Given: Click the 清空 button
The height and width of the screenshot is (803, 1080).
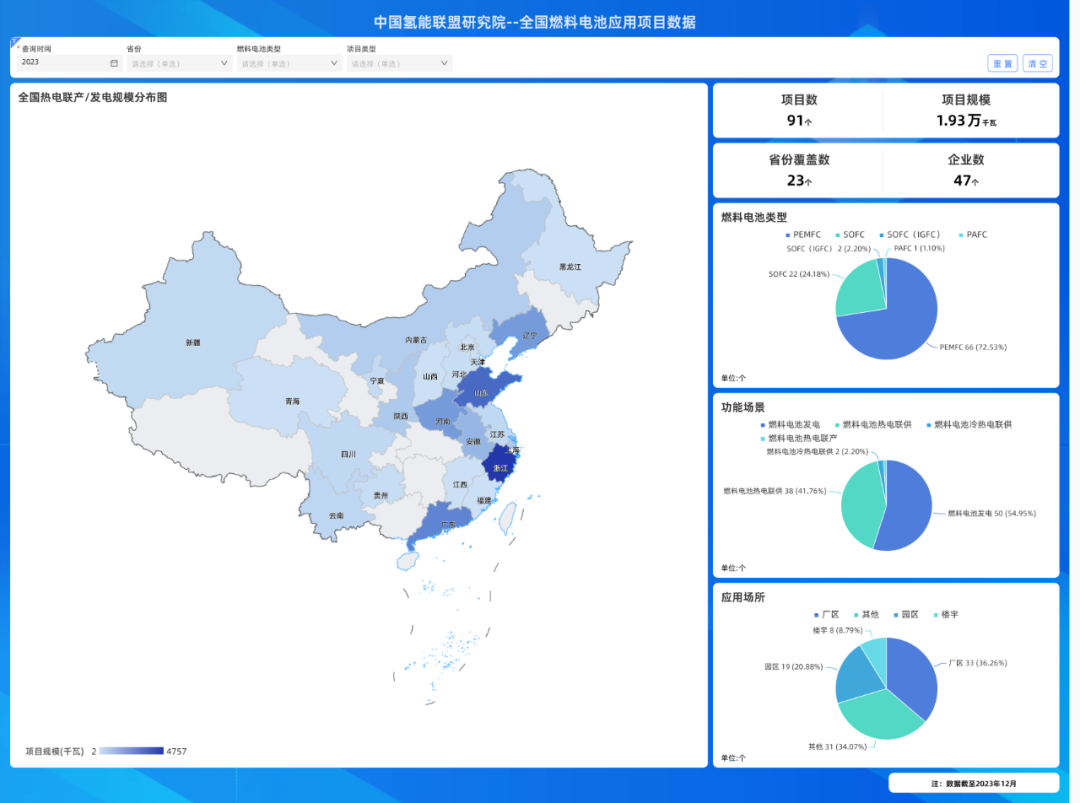Looking at the screenshot, I should click(x=1037, y=63).
